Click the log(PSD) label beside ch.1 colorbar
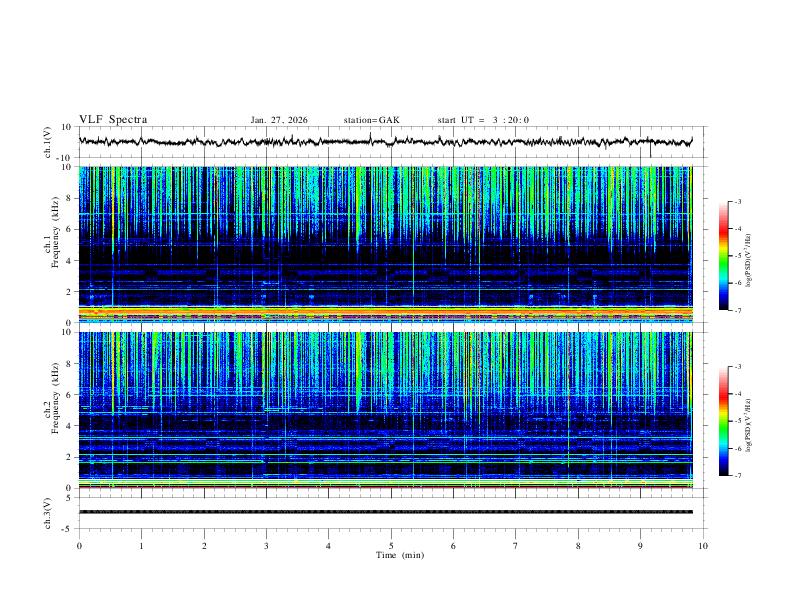 coord(748,260)
